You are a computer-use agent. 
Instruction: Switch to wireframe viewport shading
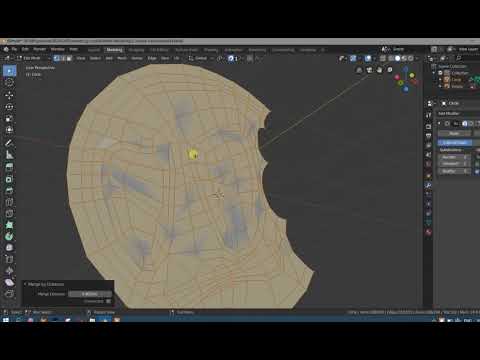pyautogui.click(x=391, y=58)
